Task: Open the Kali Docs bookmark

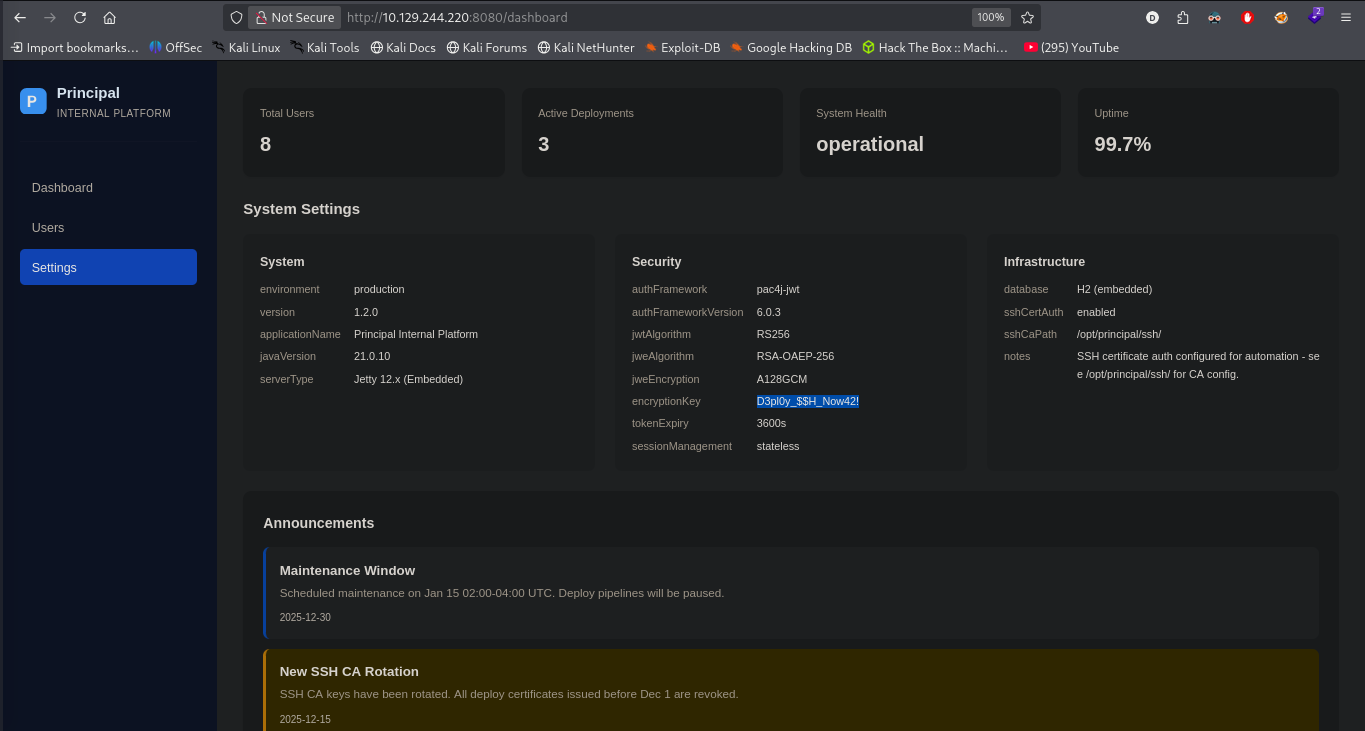Action: click(403, 47)
